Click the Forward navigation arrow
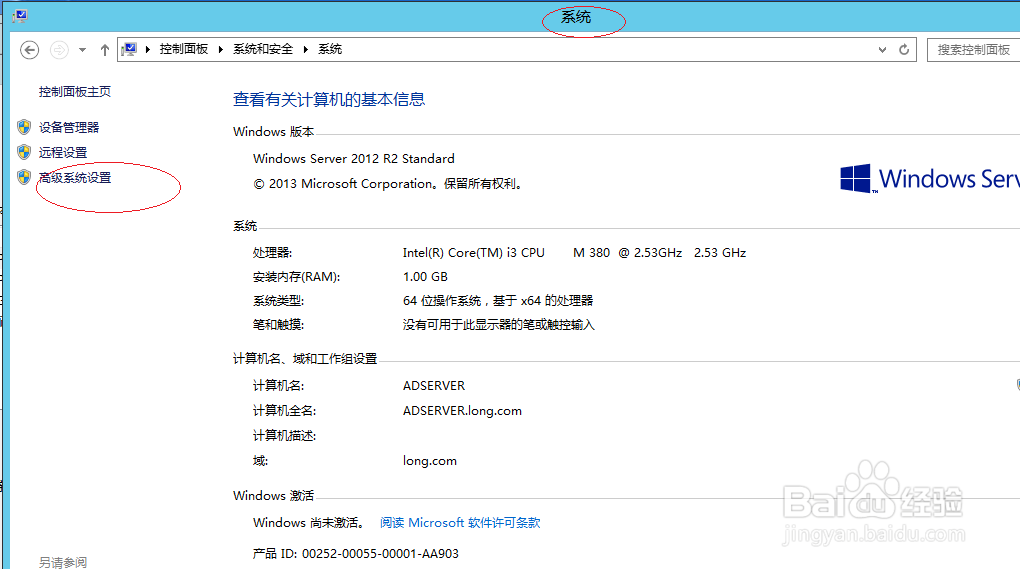 click(x=59, y=50)
